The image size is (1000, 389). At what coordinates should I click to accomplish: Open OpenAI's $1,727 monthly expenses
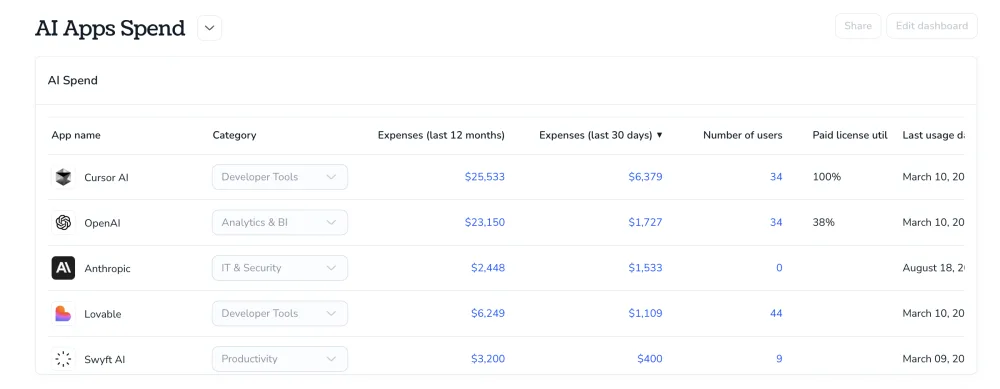tap(645, 222)
